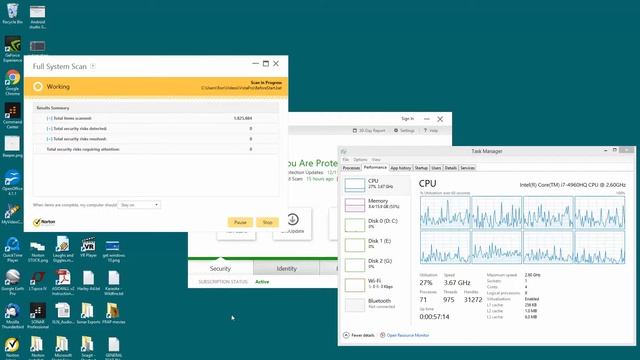Select Disk 2 (G:) in the sidebar
Image resolution: width=640 pixels, height=360 pixels.
(376, 264)
